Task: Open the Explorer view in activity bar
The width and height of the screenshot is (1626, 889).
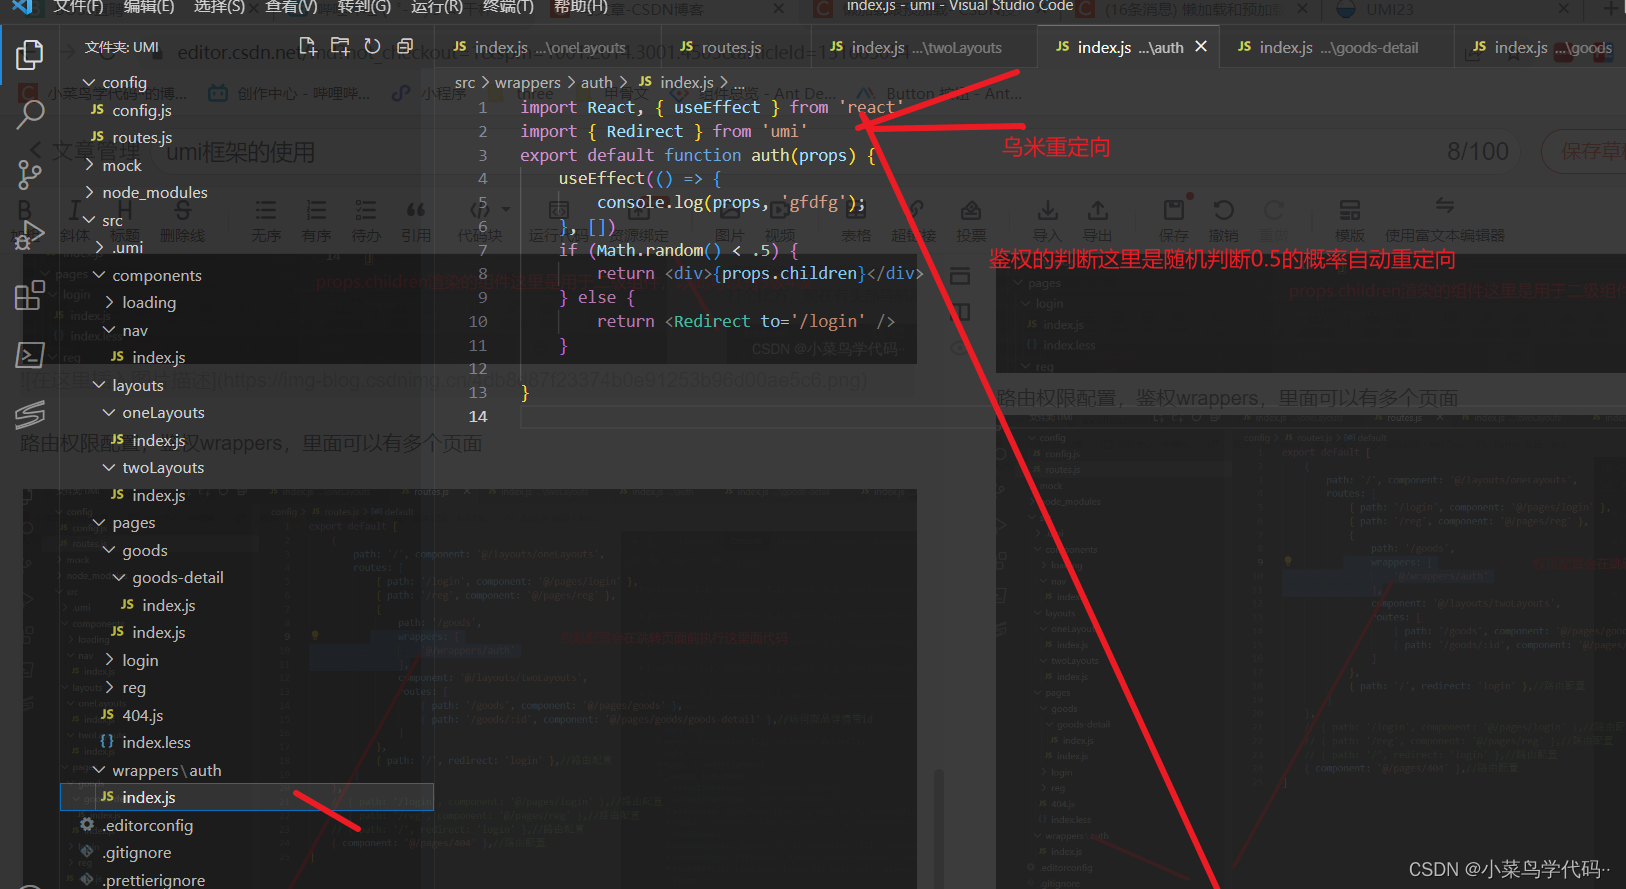Action: pyautogui.click(x=30, y=54)
